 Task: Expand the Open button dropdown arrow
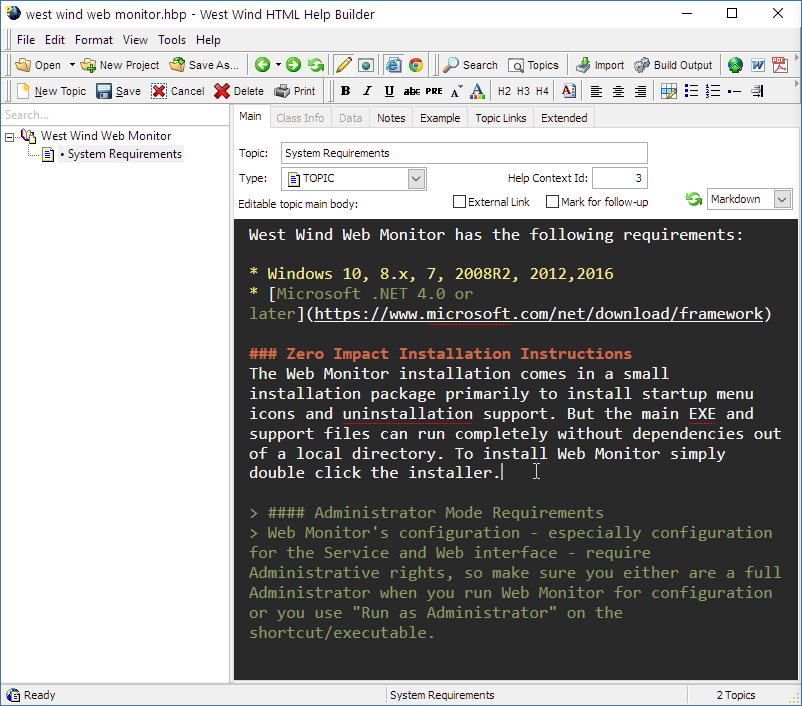coord(72,65)
